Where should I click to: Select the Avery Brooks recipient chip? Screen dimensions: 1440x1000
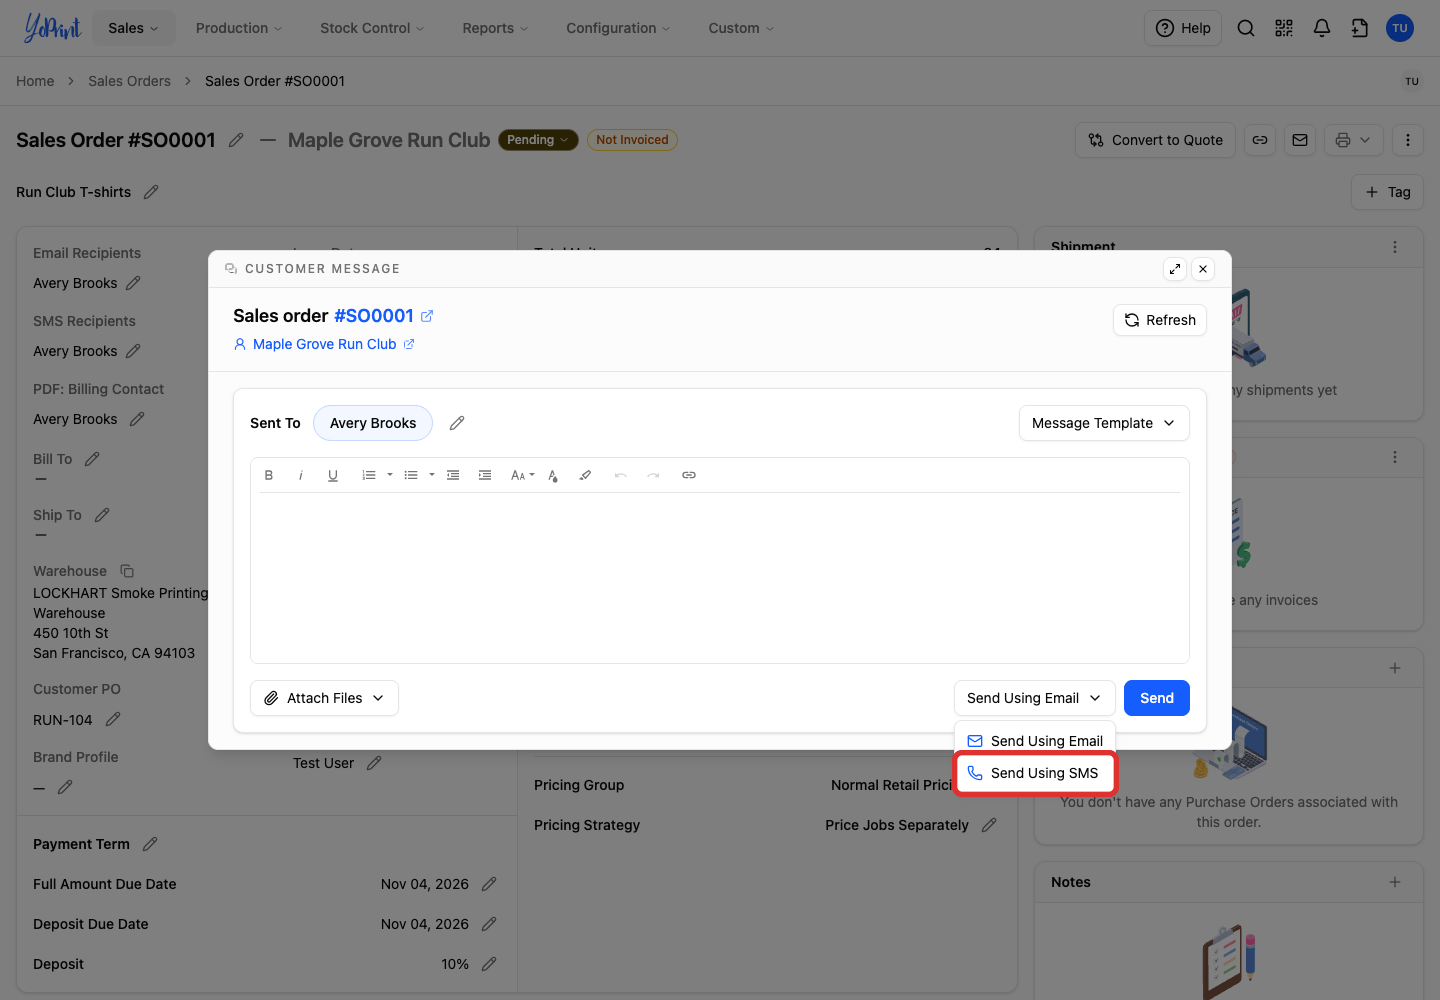point(373,423)
